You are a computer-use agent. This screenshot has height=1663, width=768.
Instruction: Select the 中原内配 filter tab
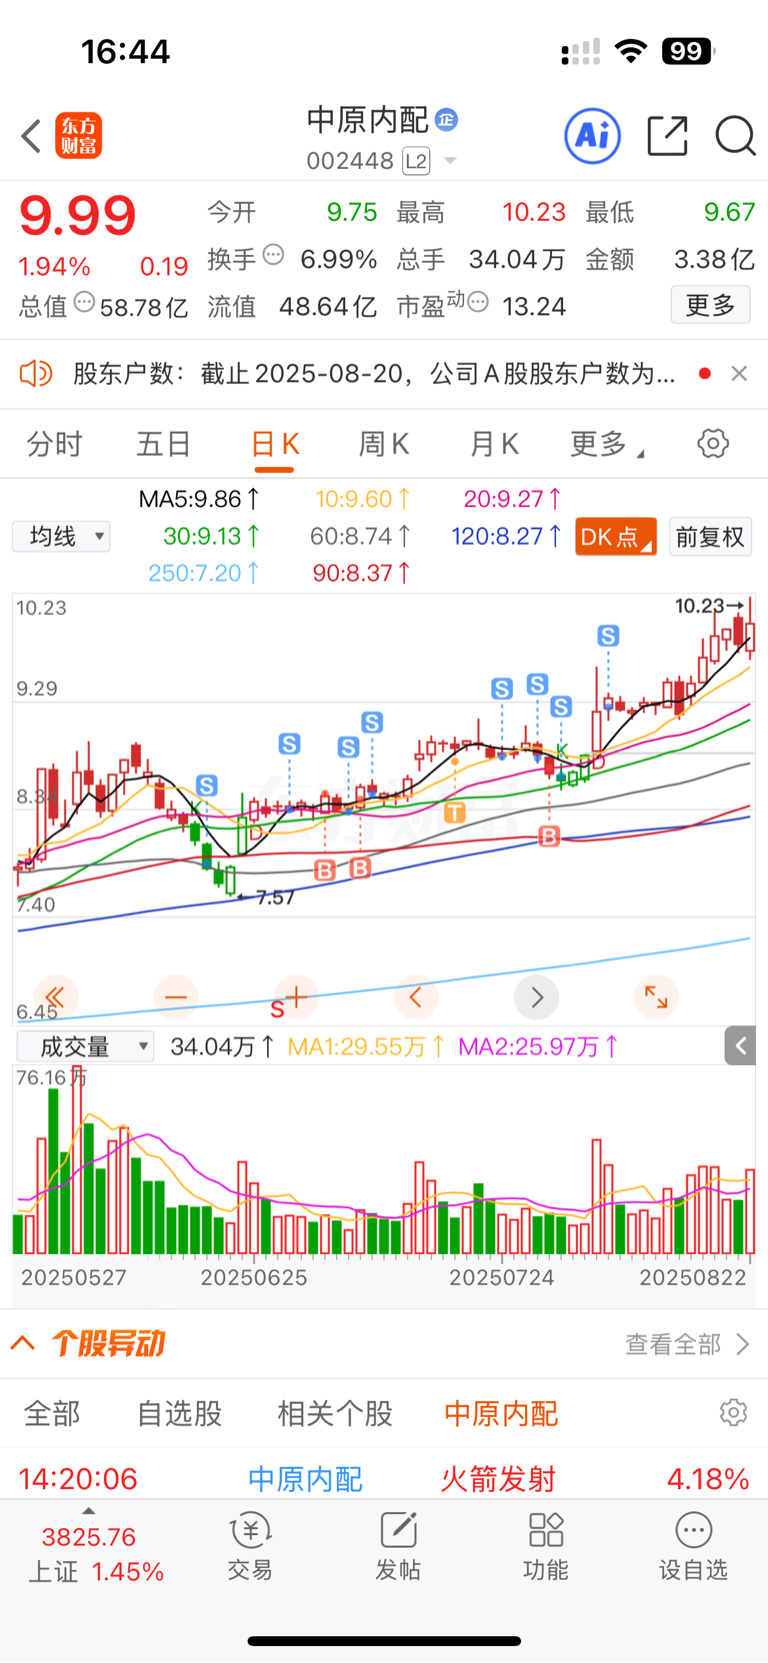(x=501, y=1414)
